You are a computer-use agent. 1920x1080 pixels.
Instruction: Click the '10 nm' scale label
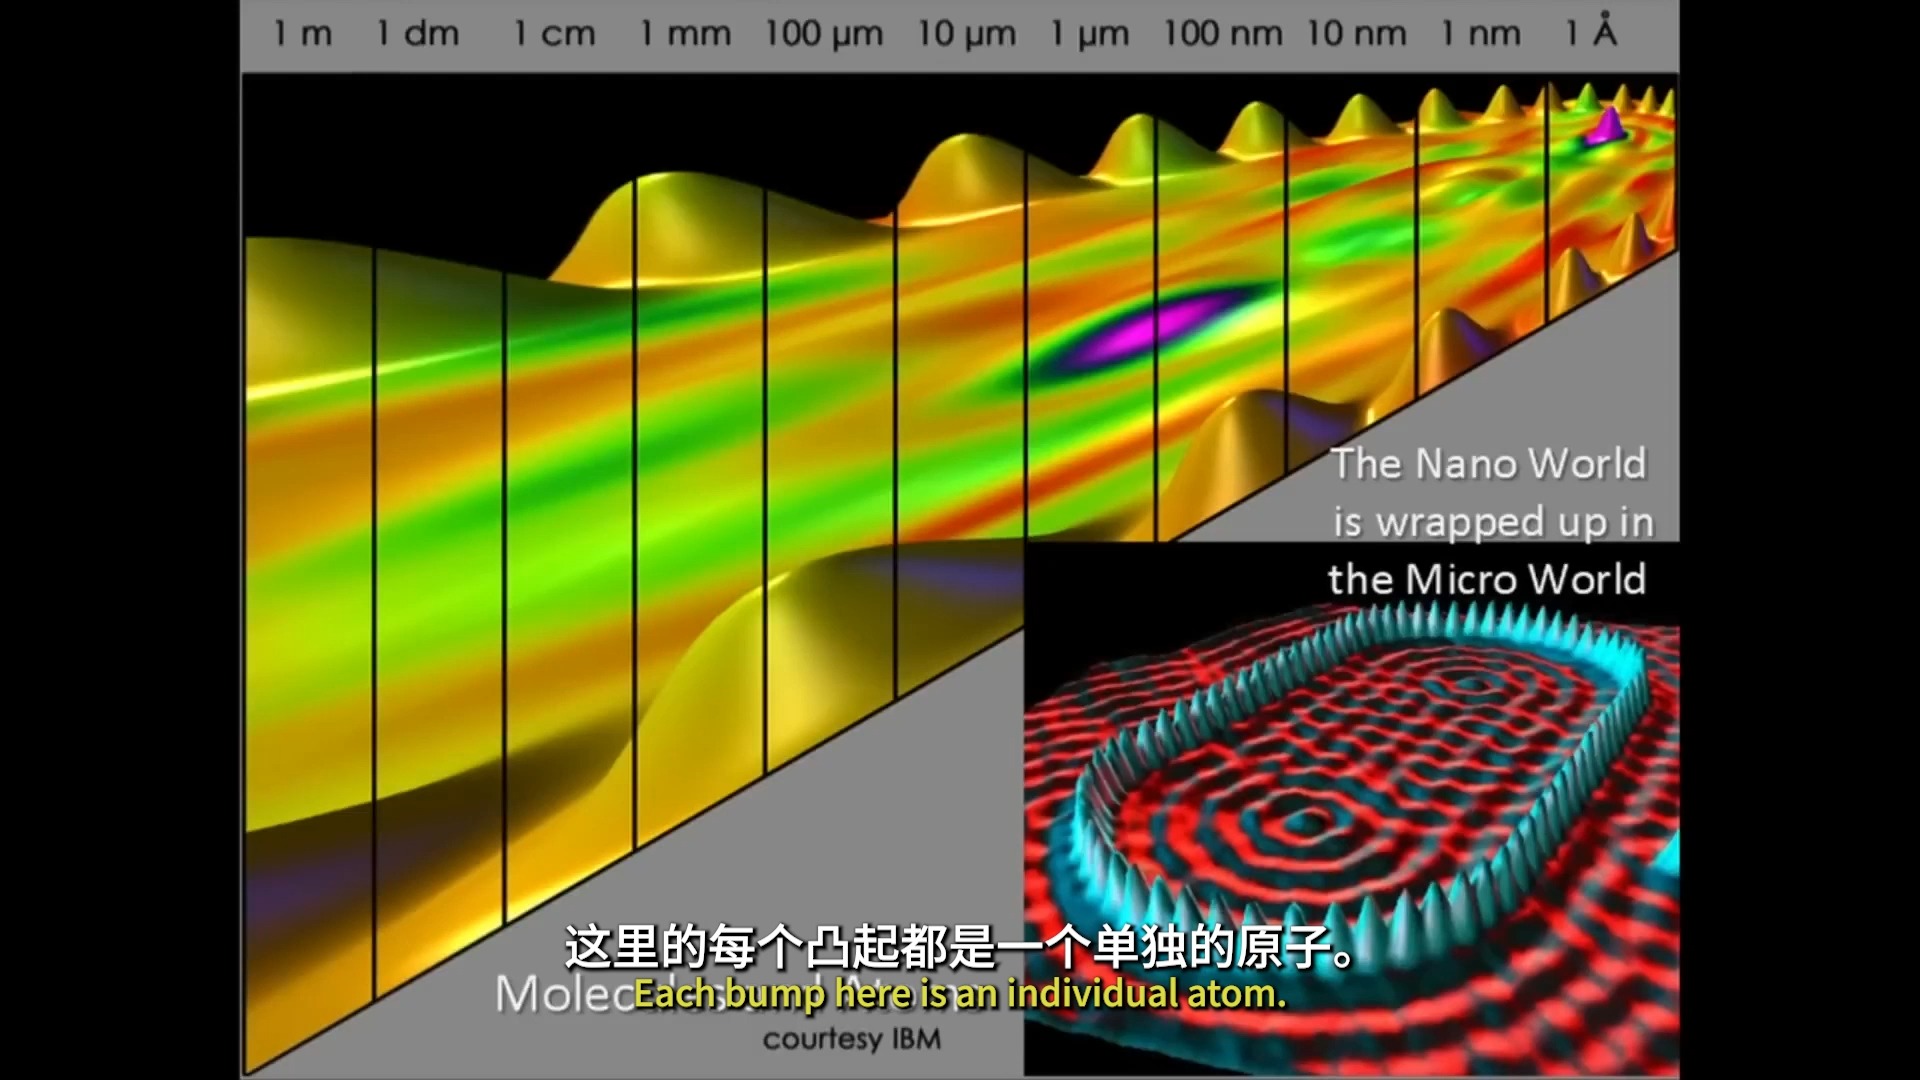1356,34
